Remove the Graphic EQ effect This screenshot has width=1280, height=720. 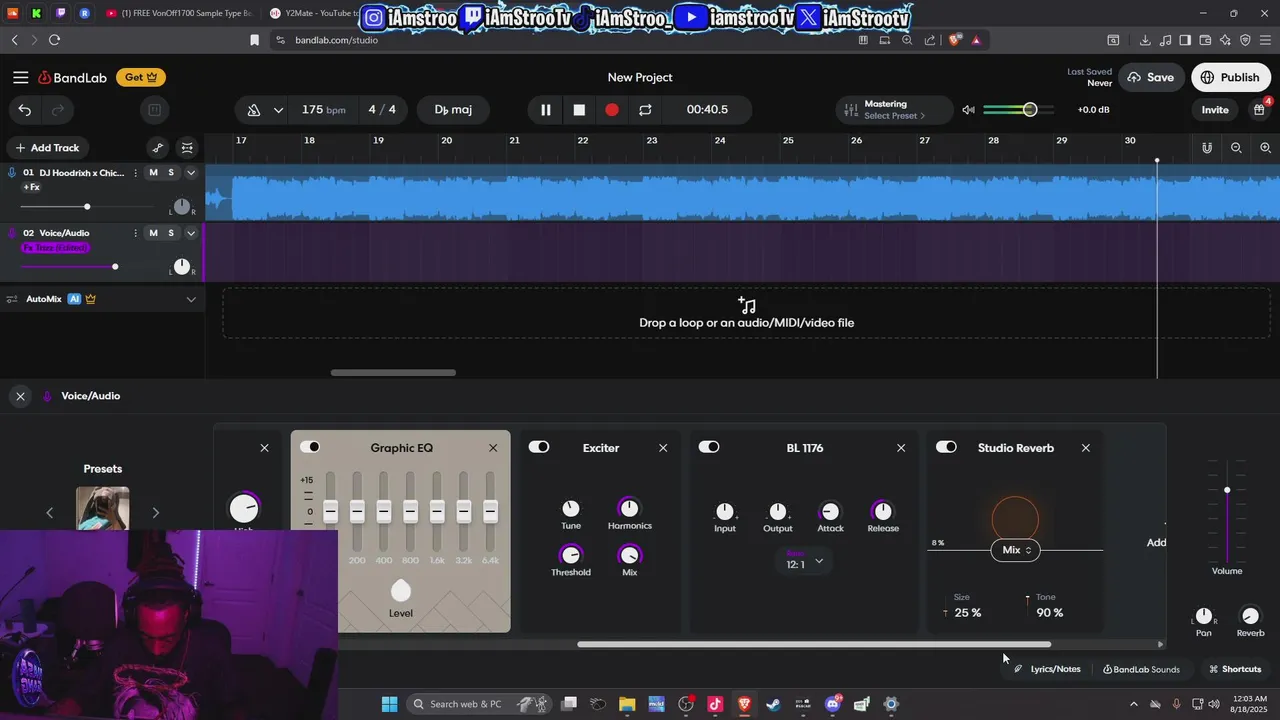tap(493, 448)
